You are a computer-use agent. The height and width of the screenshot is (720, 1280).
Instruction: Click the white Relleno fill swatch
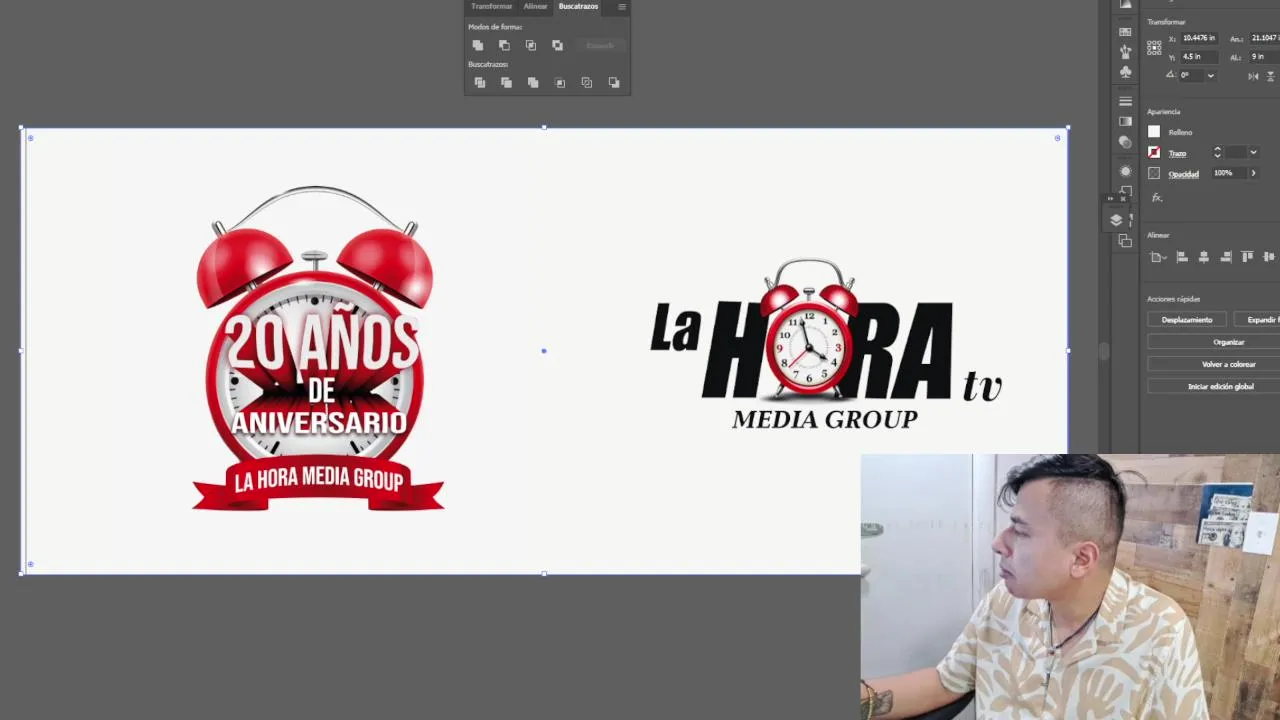click(1154, 132)
